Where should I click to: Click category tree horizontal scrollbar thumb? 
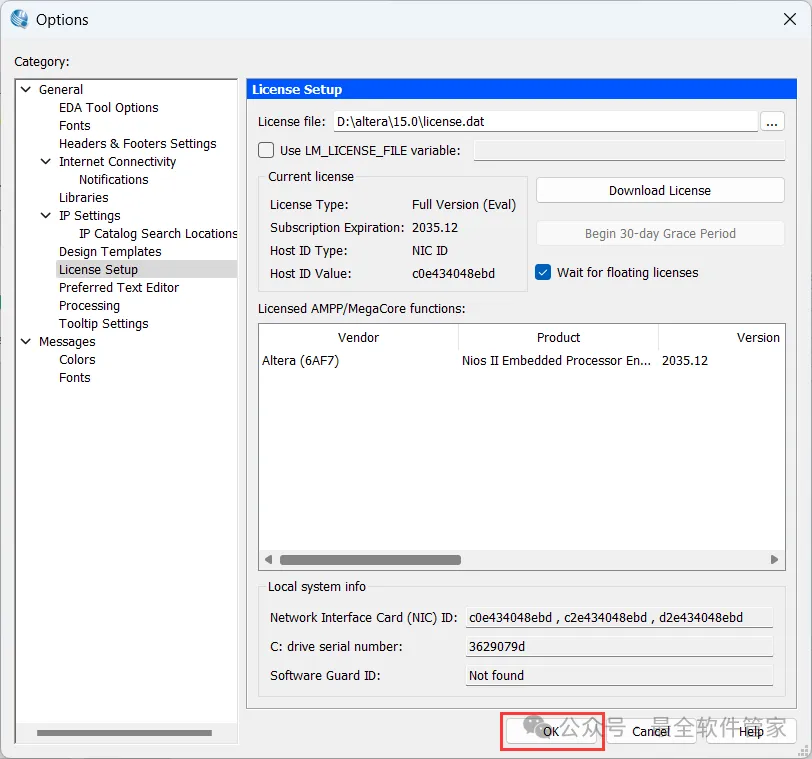coord(124,733)
